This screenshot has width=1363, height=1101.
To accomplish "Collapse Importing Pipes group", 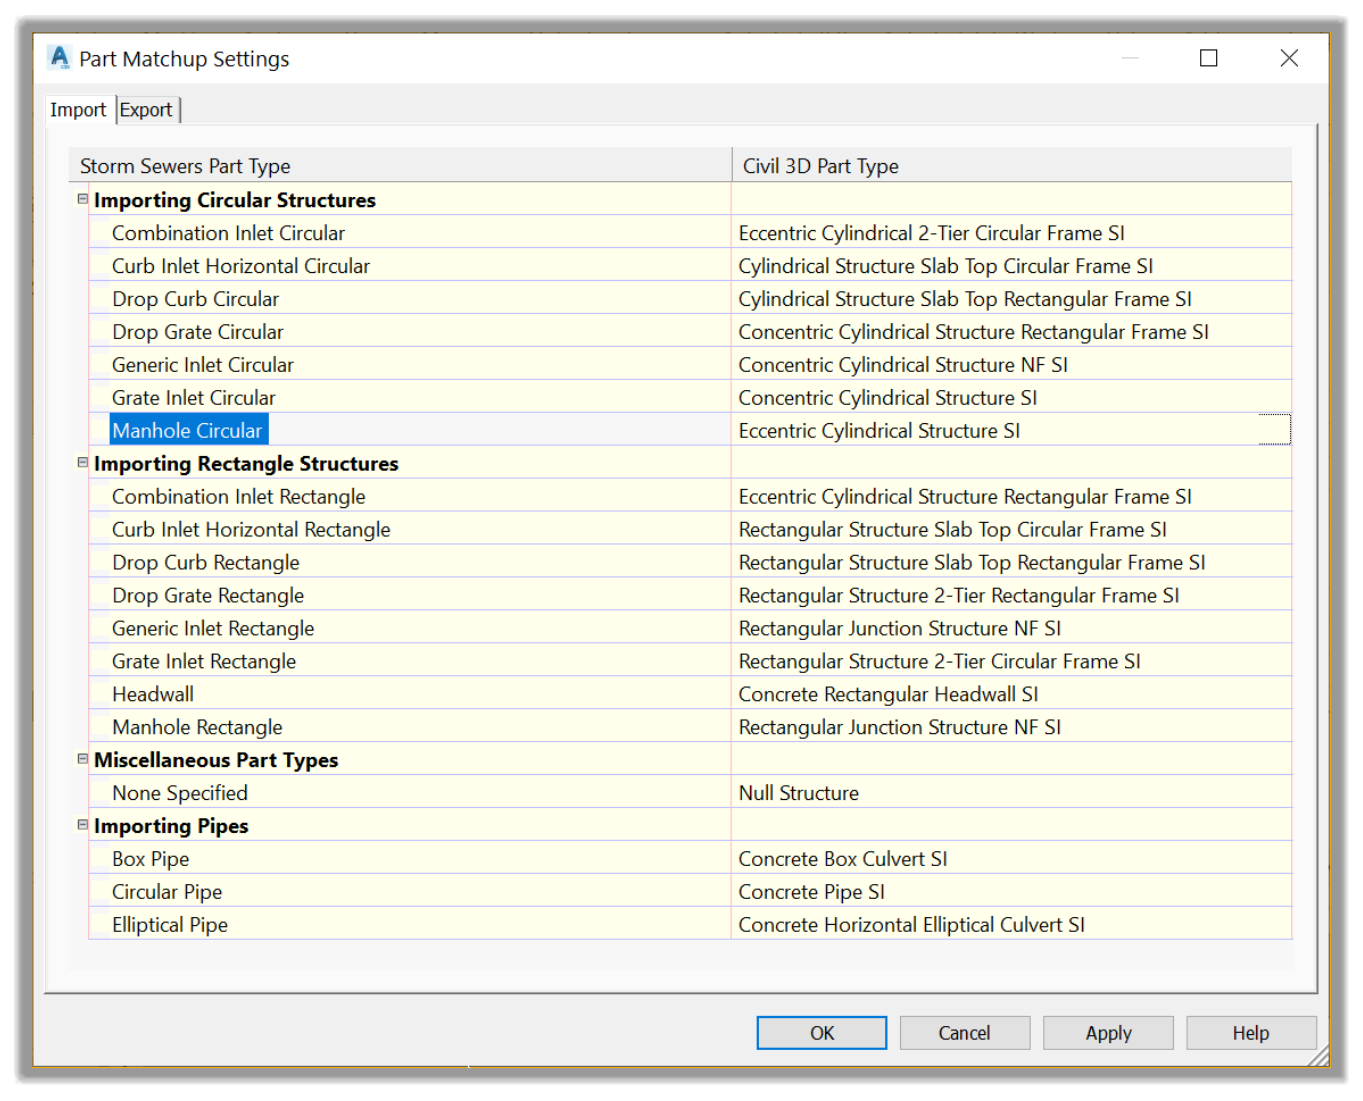I will 83,825.
